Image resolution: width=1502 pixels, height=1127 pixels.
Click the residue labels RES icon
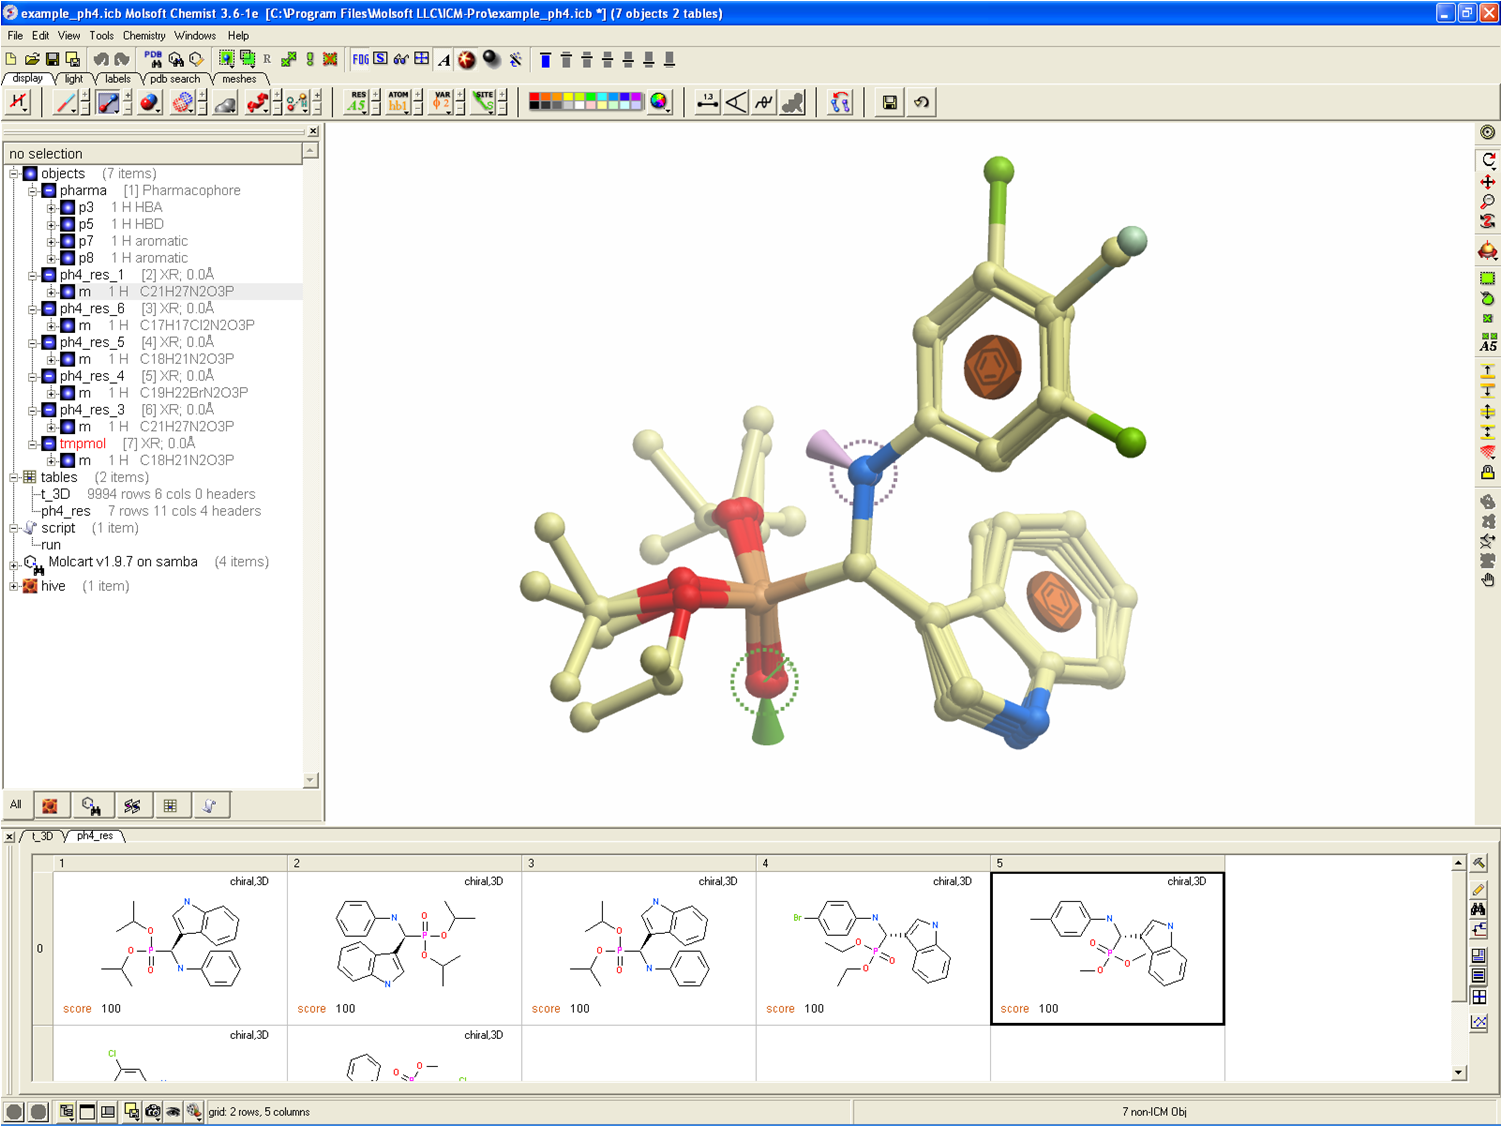(x=357, y=102)
